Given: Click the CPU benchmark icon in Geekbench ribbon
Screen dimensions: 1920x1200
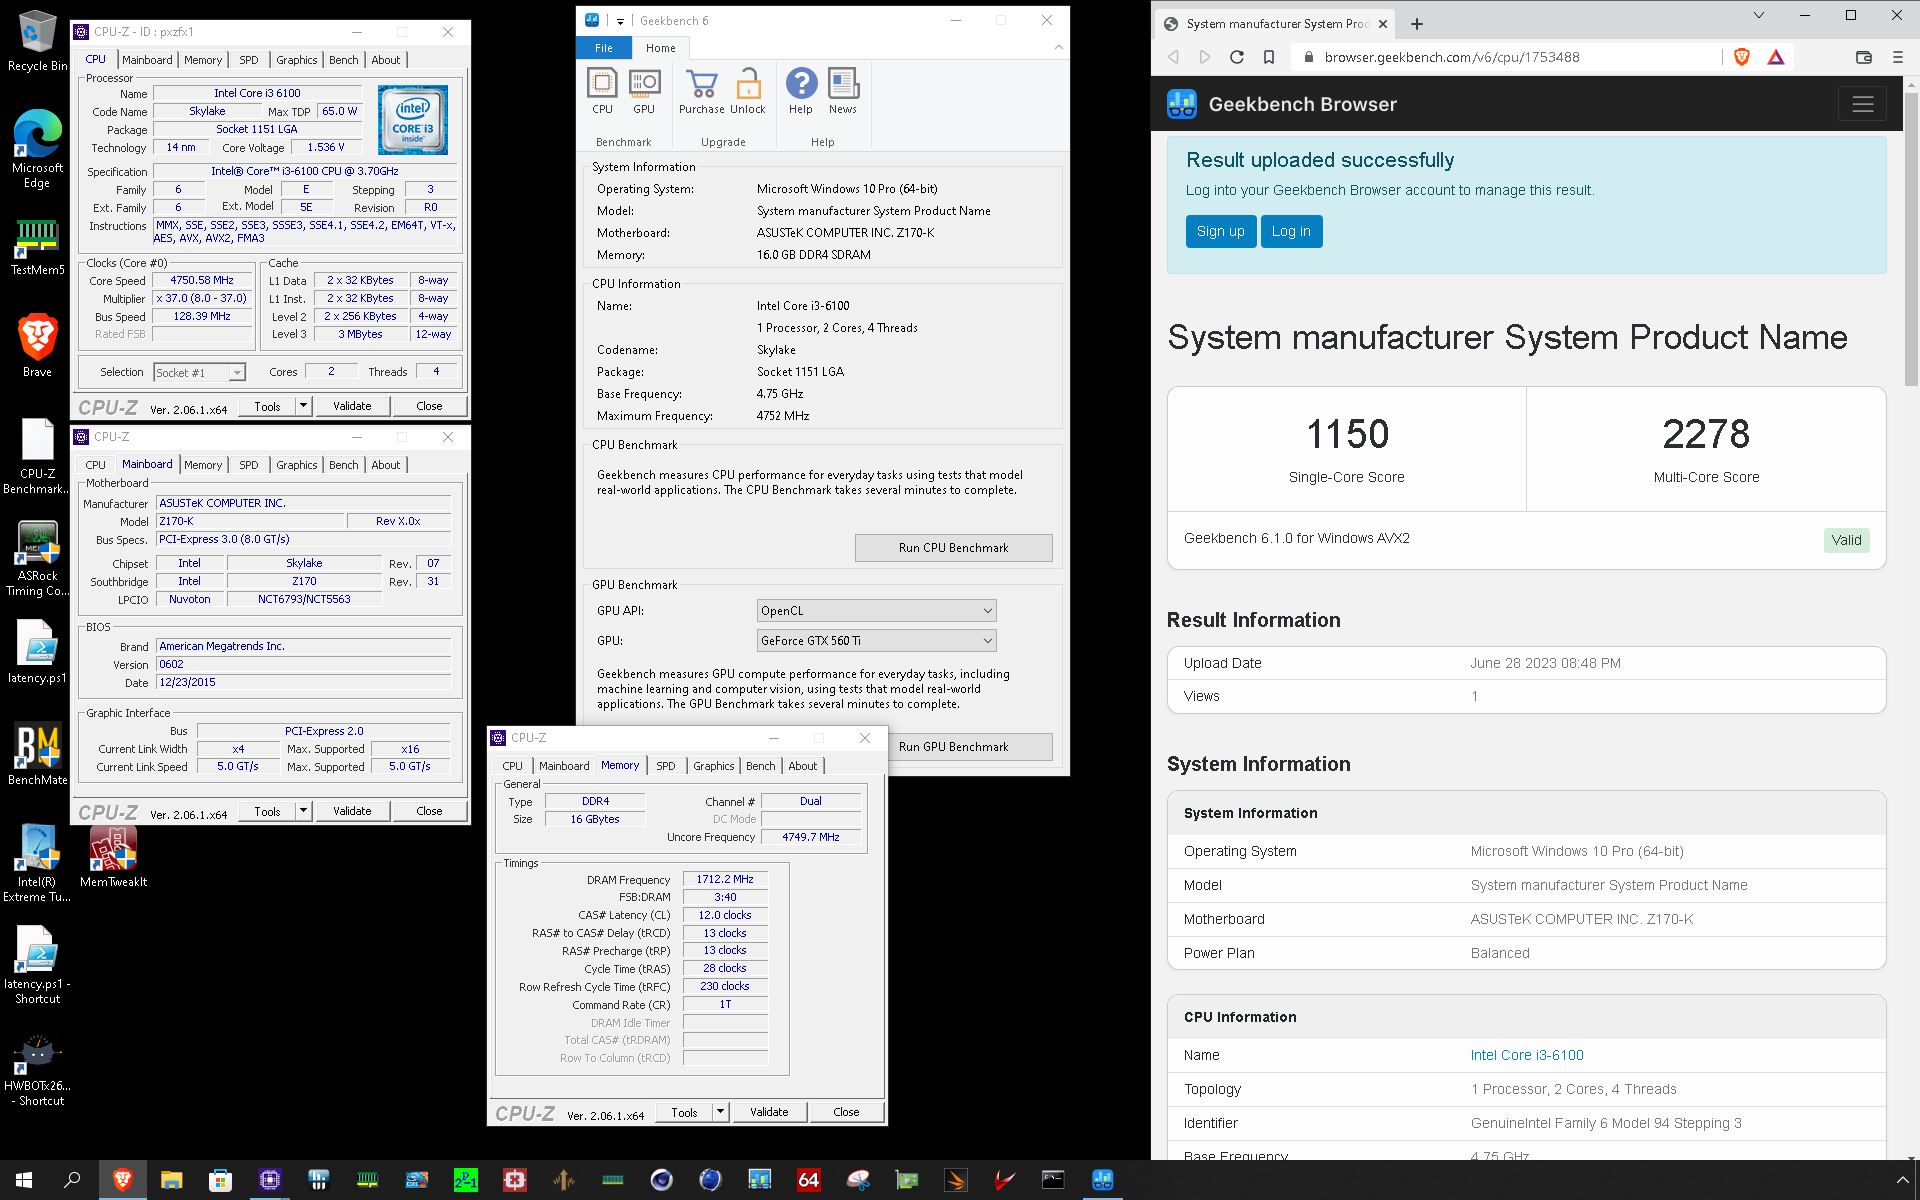Looking at the screenshot, I should (x=602, y=92).
